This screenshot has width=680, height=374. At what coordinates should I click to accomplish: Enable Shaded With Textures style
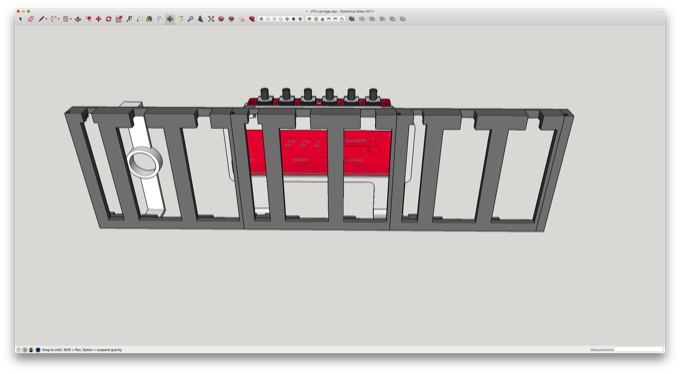click(294, 19)
